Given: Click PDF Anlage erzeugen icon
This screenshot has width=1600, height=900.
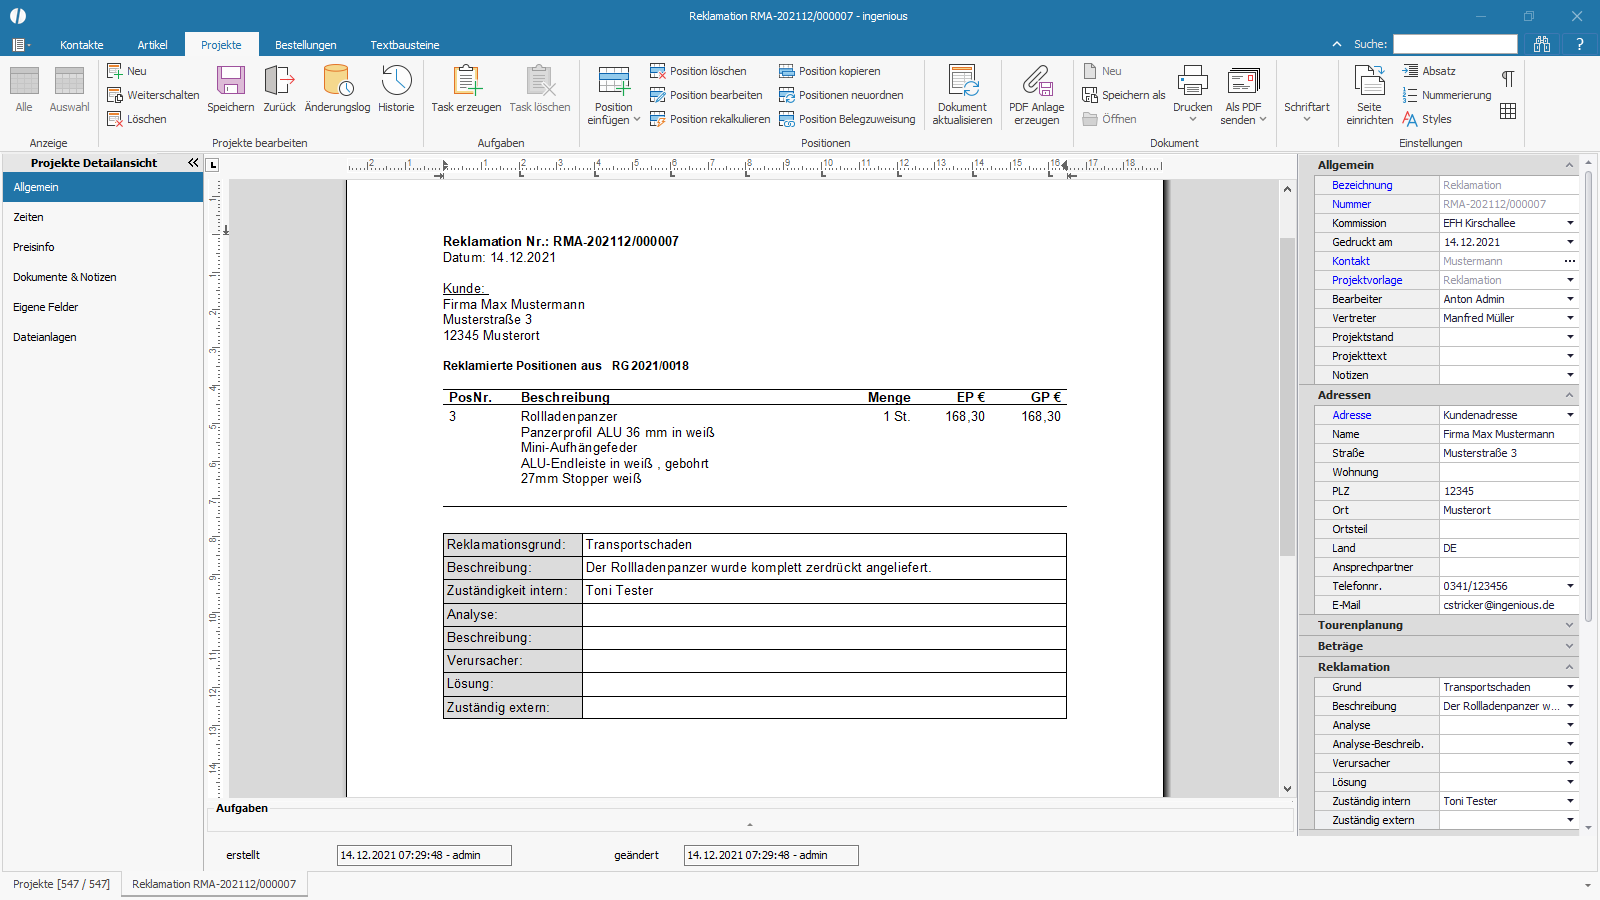Looking at the screenshot, I should tap(1037, 81).
